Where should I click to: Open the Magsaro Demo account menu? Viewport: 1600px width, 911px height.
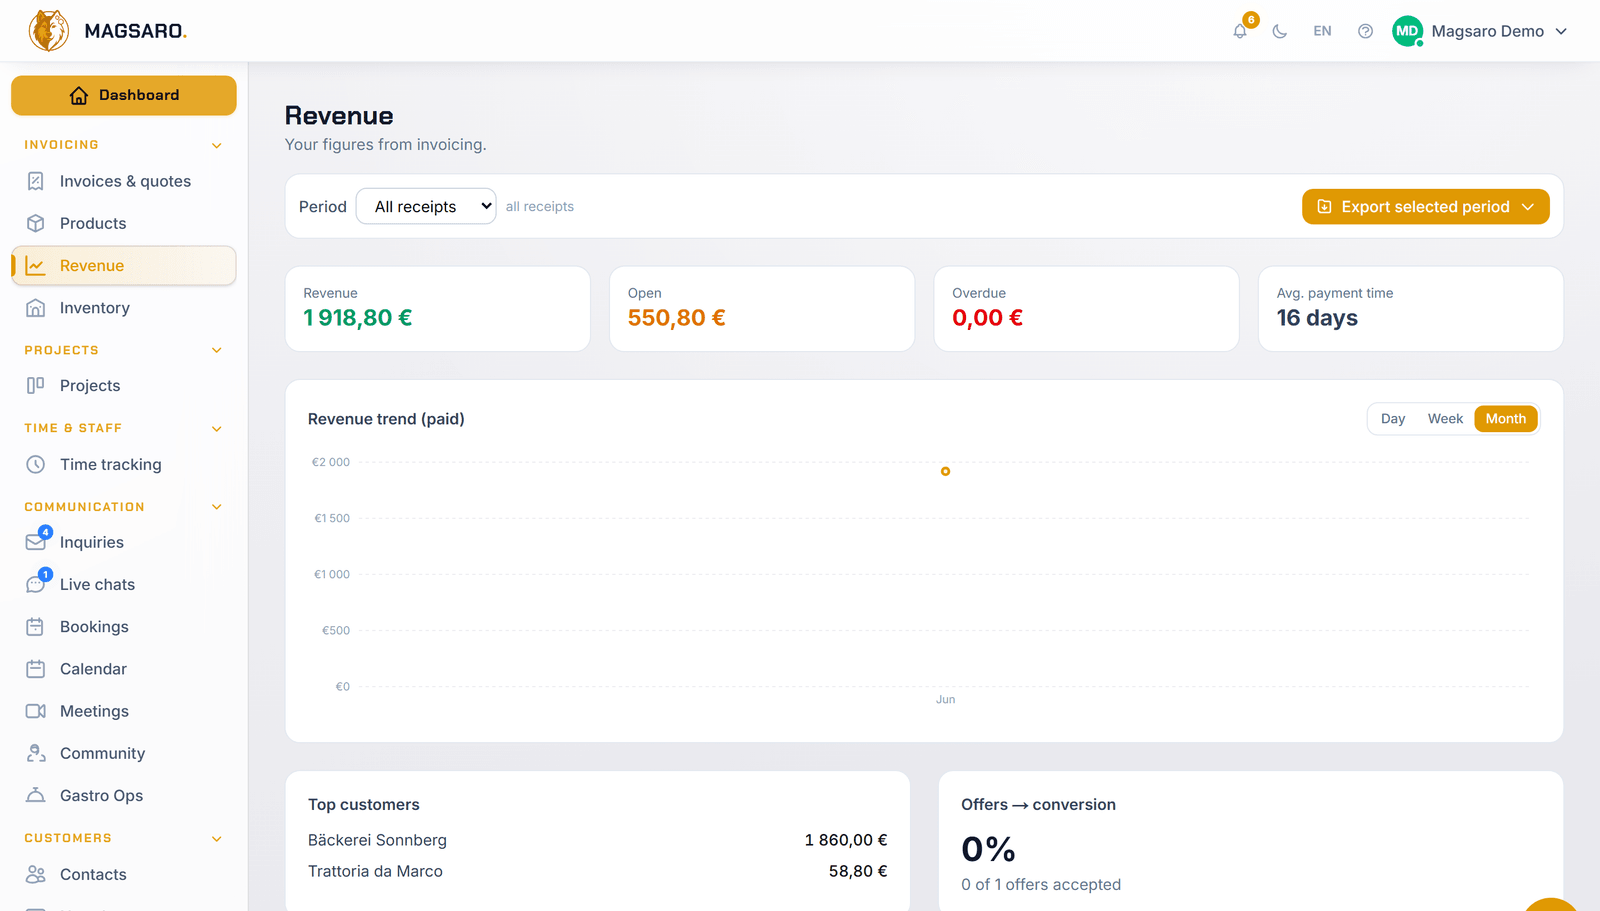1480,31
